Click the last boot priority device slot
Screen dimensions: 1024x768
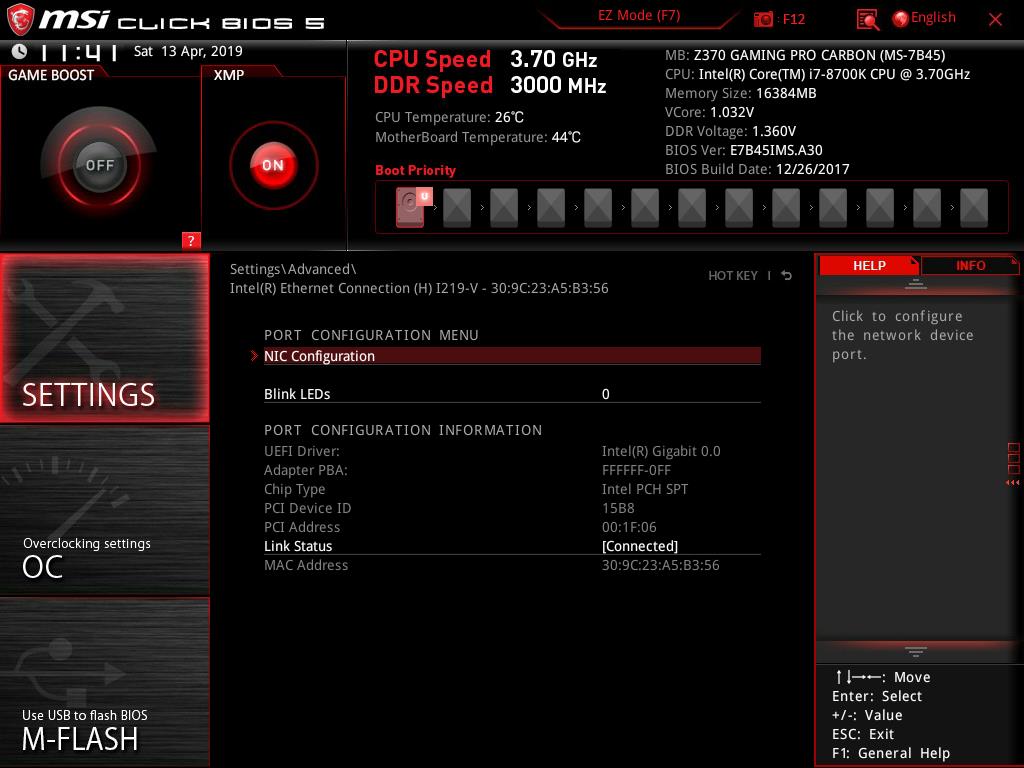pyautogui.click(x=974, y=208)
